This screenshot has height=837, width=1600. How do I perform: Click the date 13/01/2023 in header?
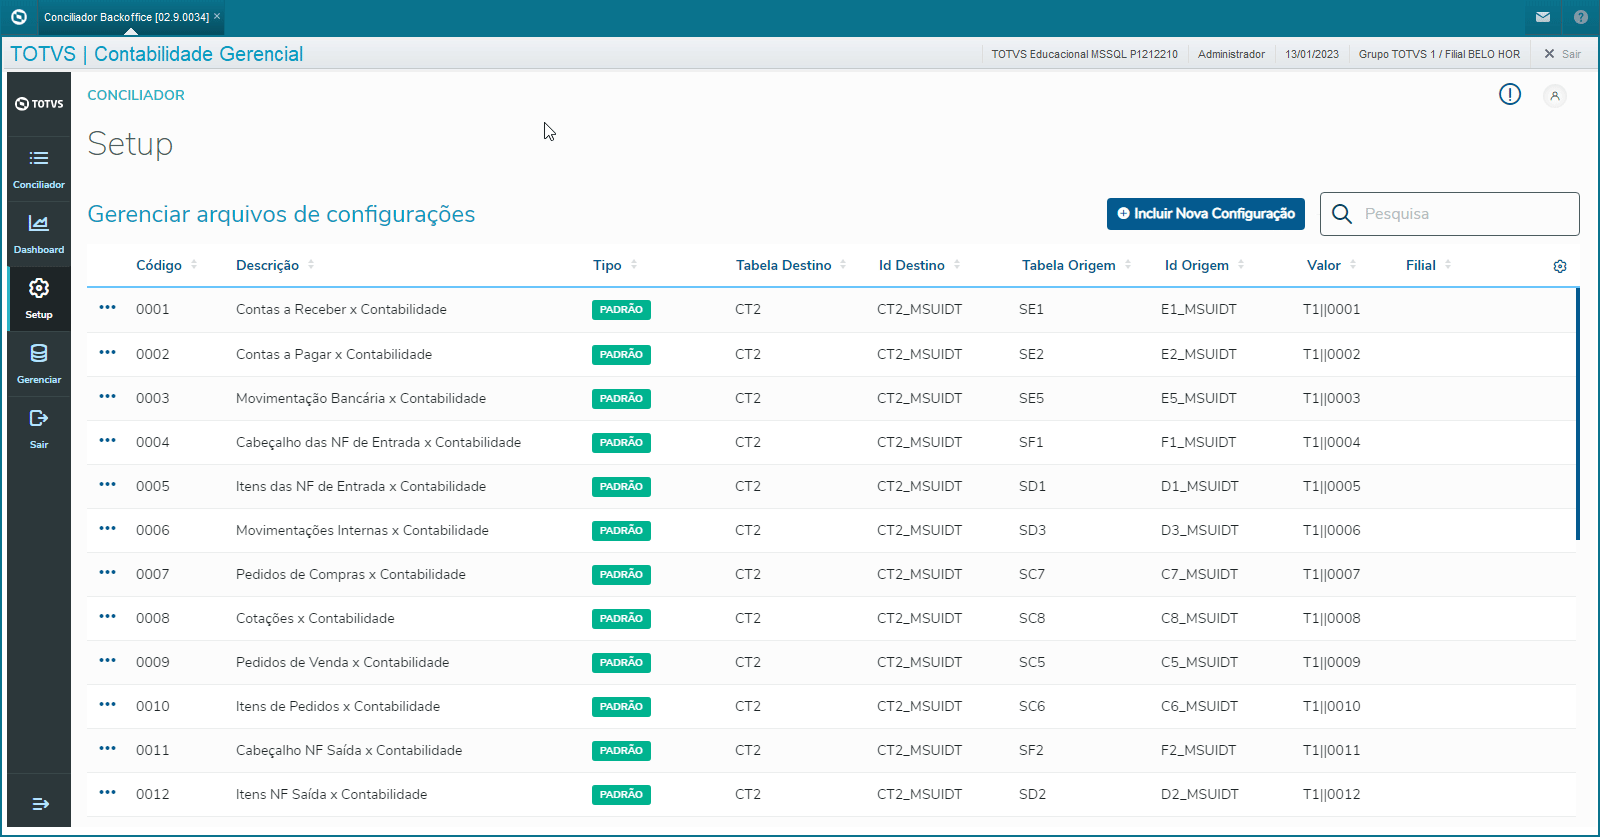click(1312, 54)
